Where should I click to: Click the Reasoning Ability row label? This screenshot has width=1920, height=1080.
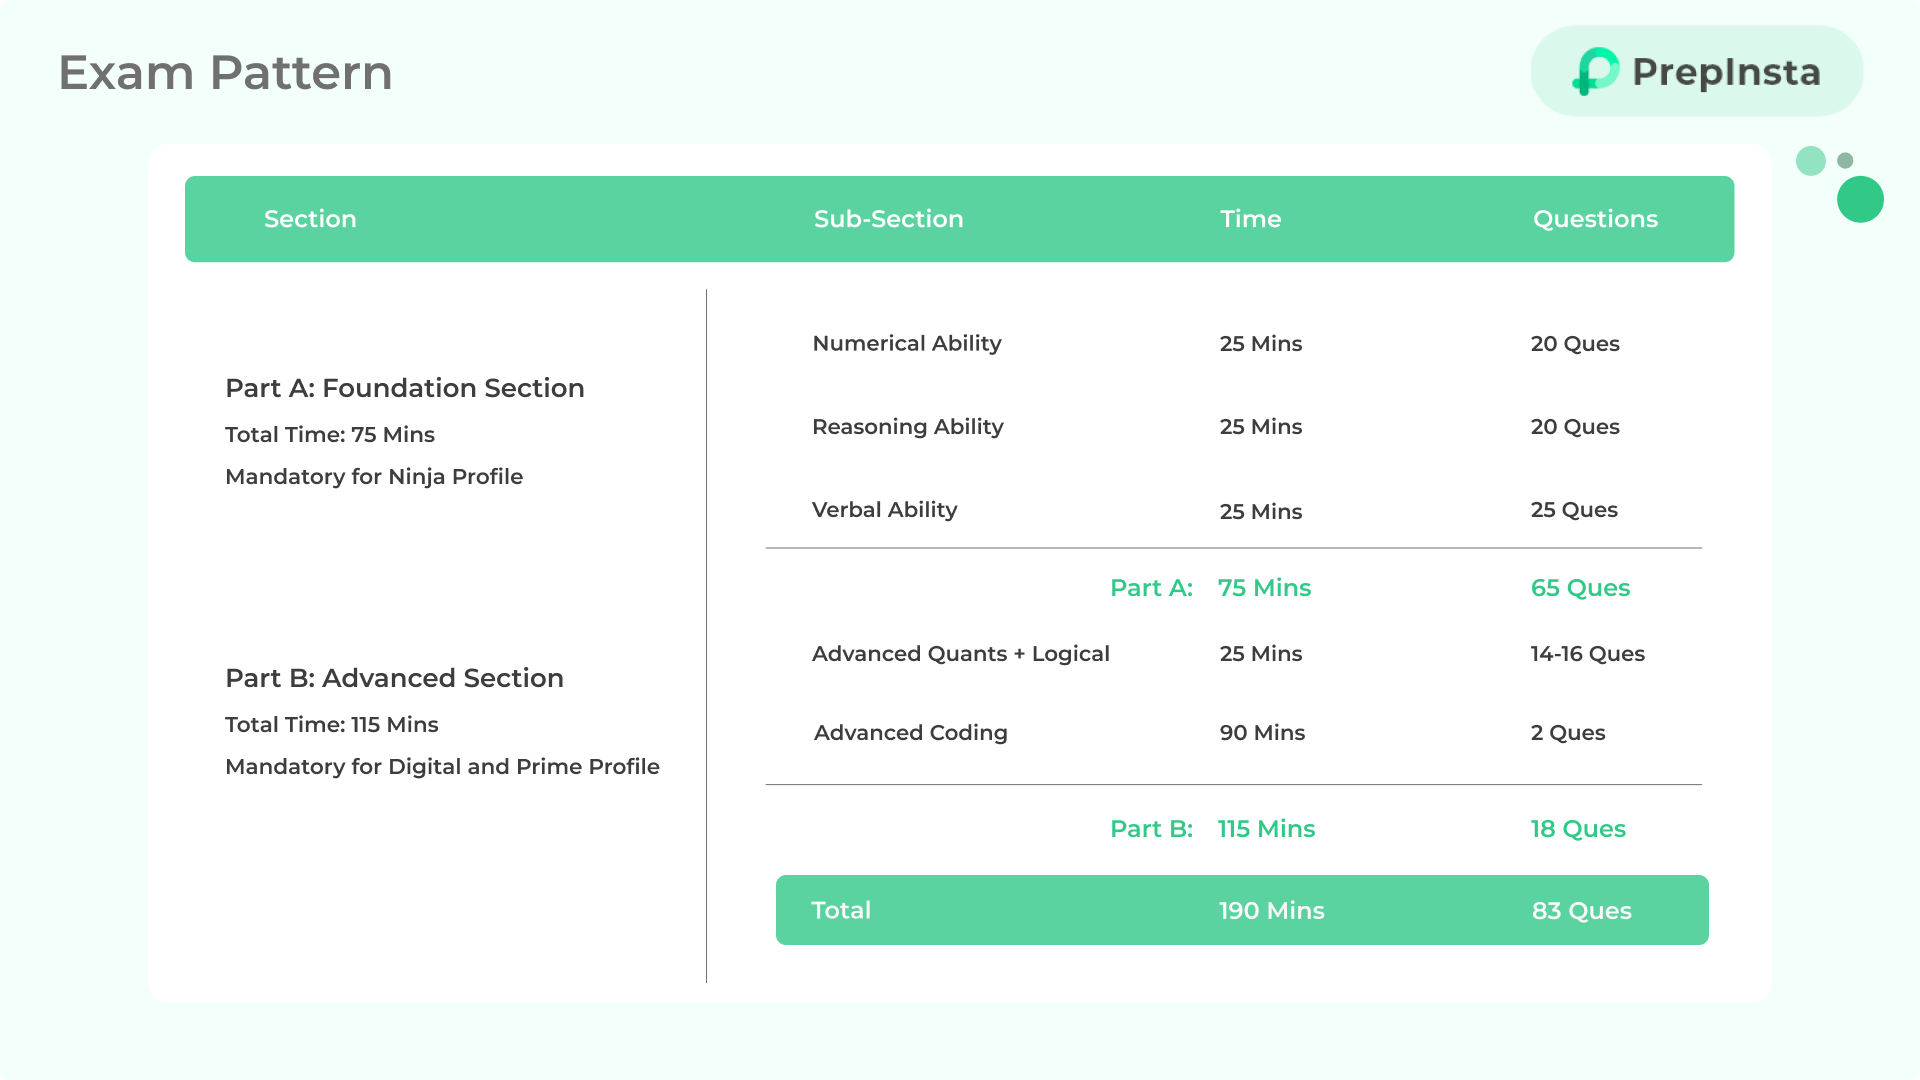907,427
